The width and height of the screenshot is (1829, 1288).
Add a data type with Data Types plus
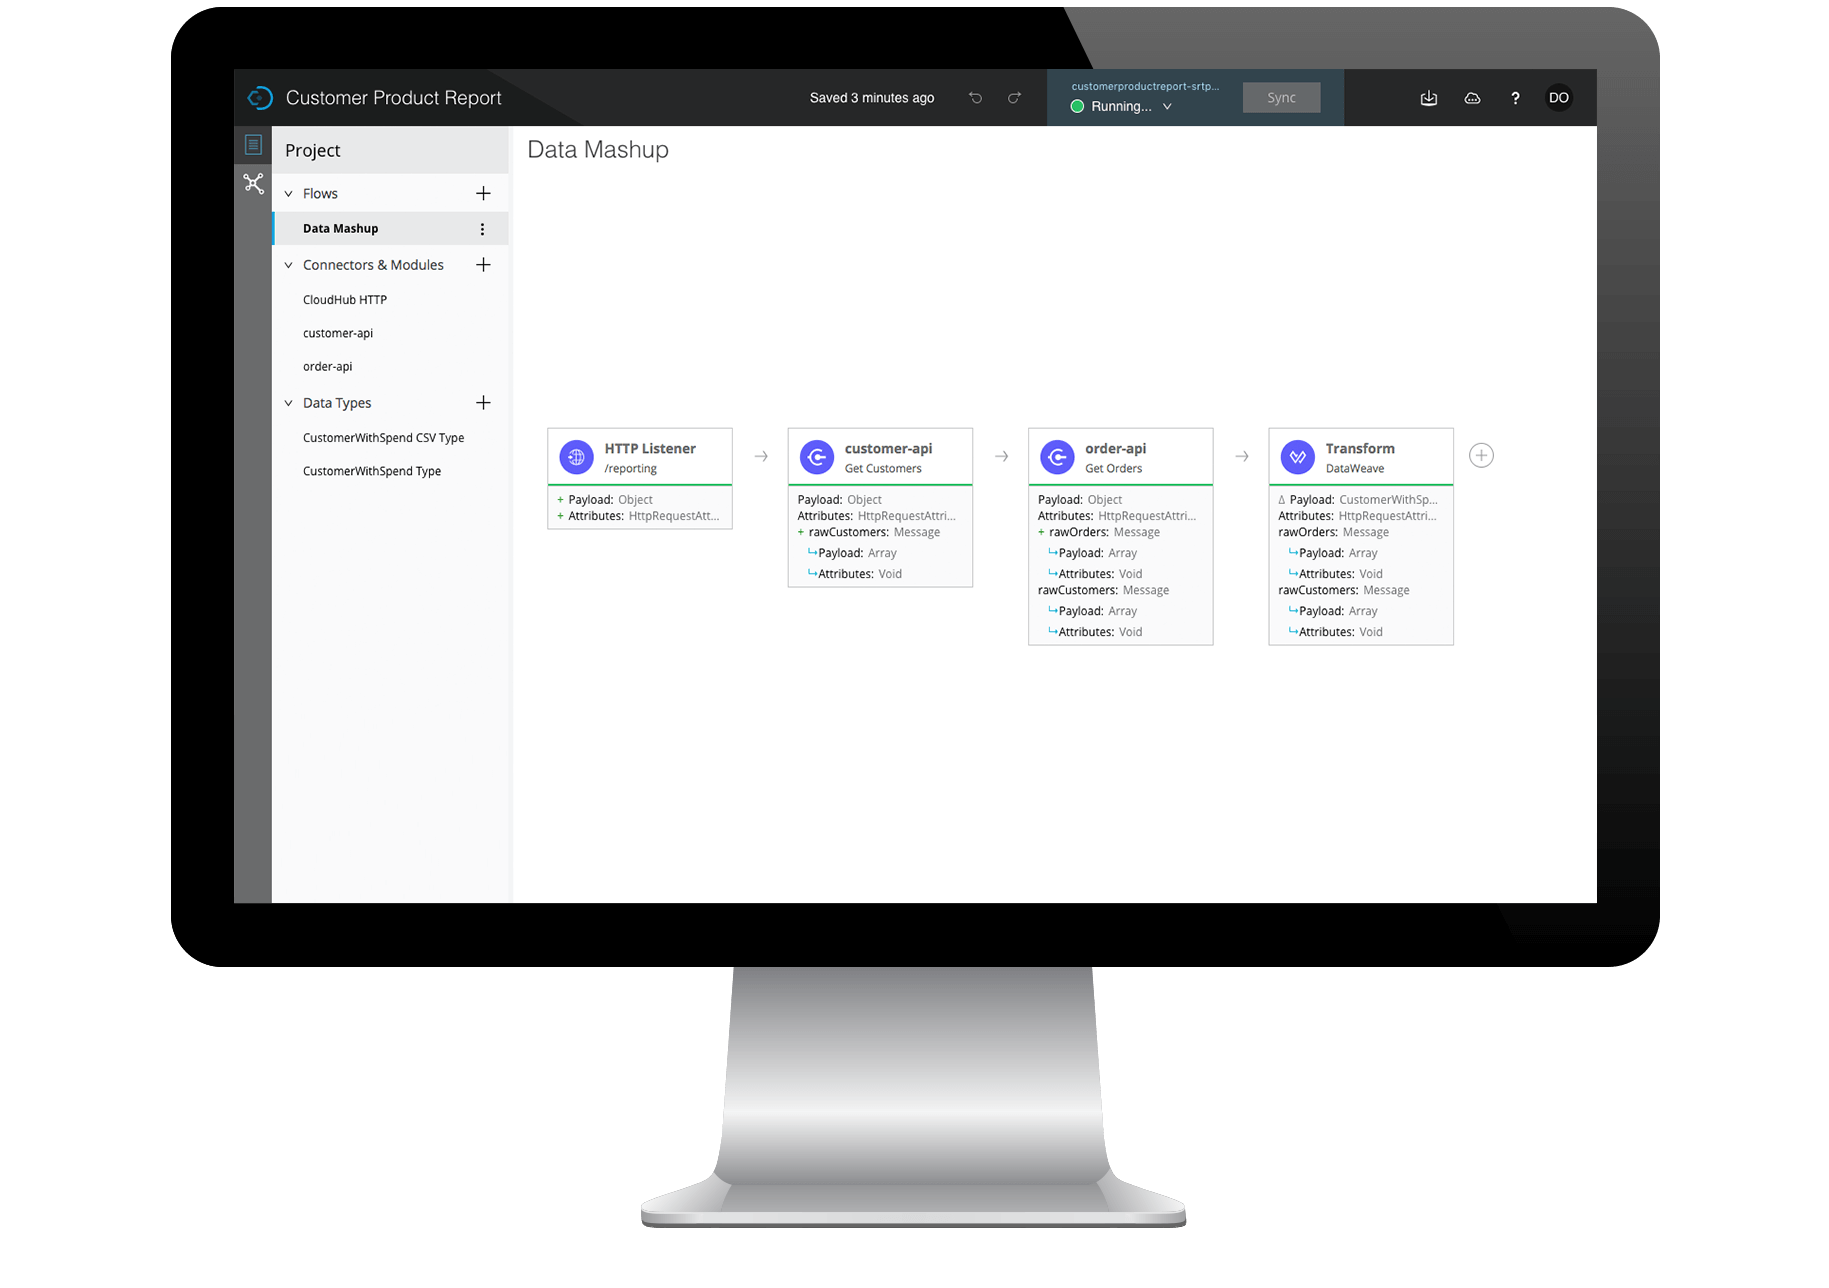tap(483, 403)
